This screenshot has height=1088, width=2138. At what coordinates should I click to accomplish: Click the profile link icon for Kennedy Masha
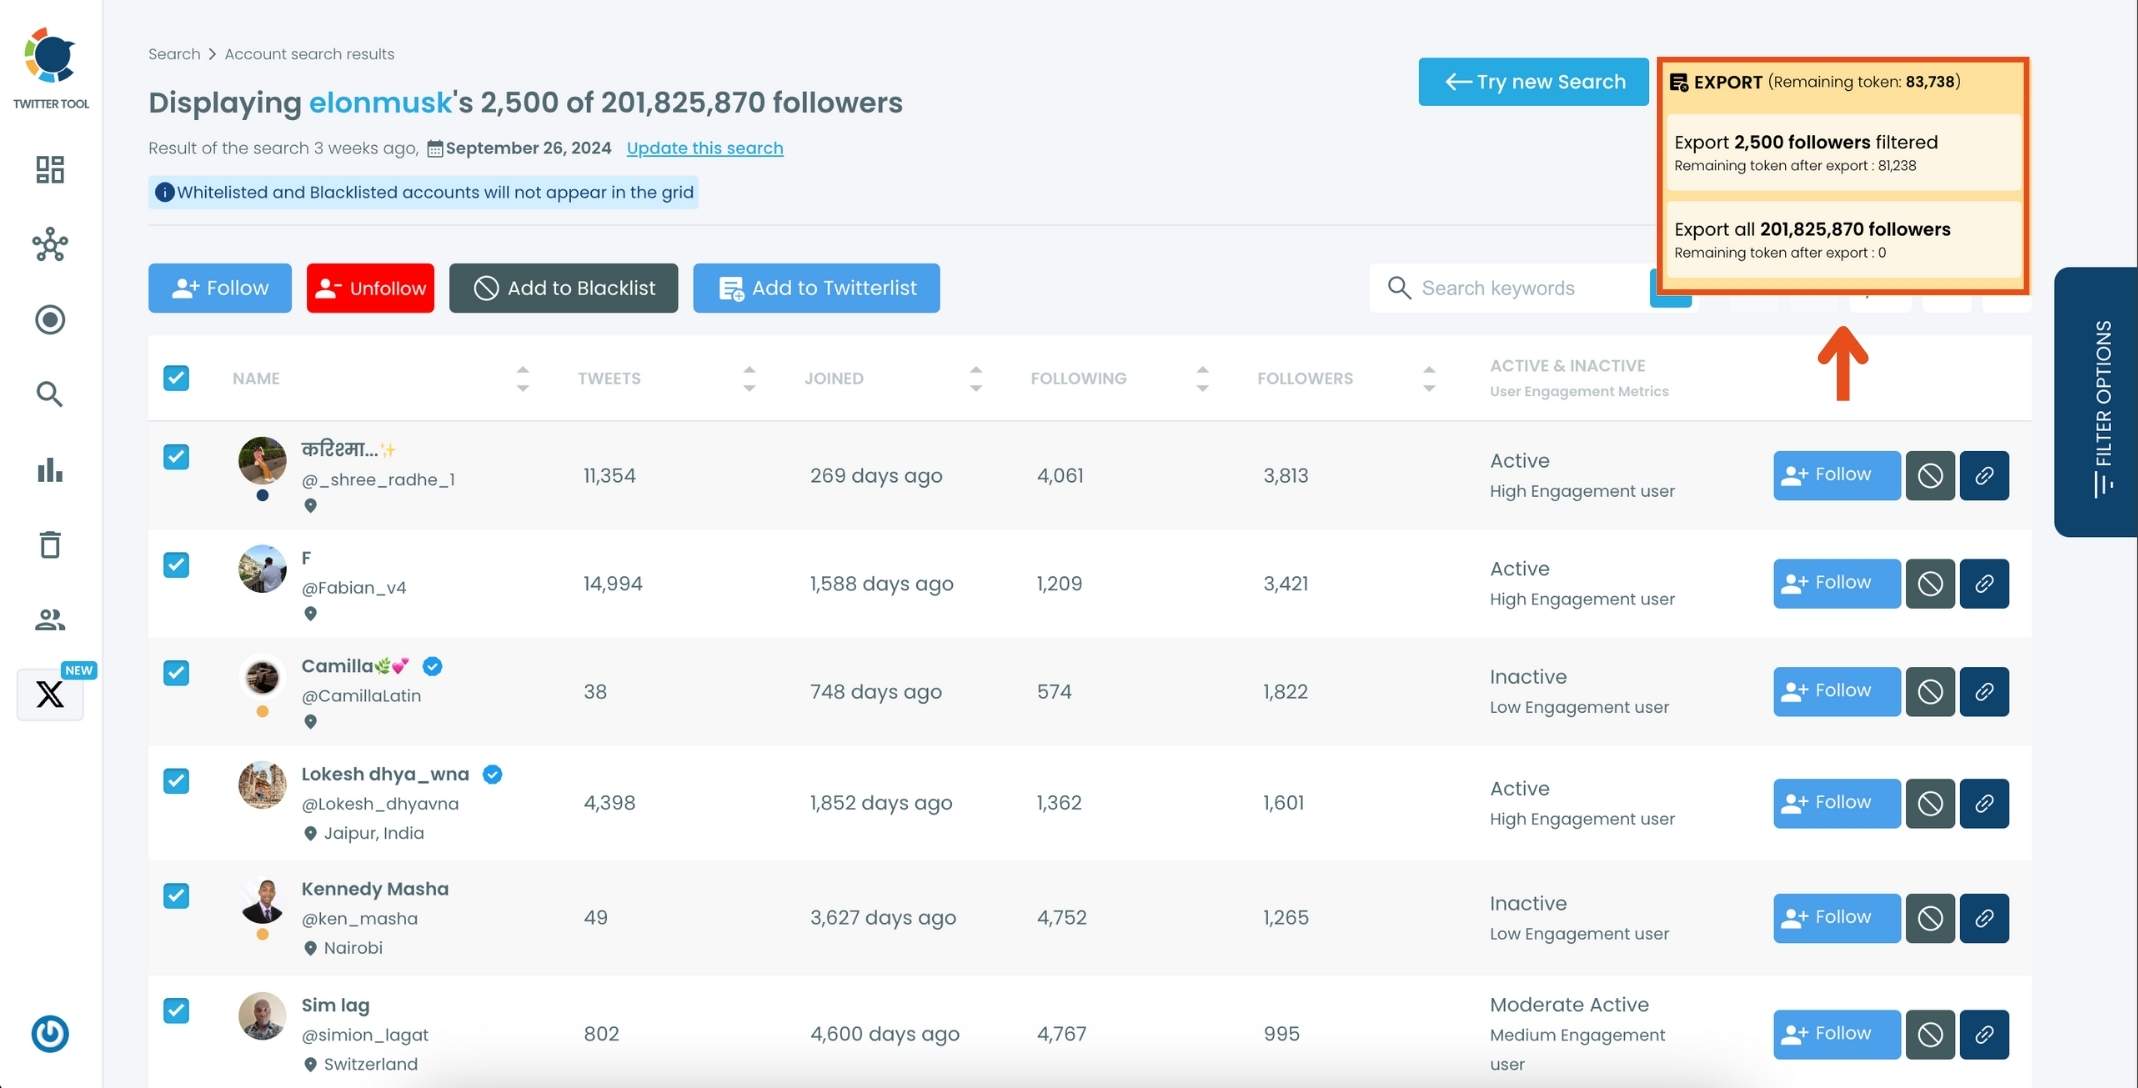coord(1985,917)
